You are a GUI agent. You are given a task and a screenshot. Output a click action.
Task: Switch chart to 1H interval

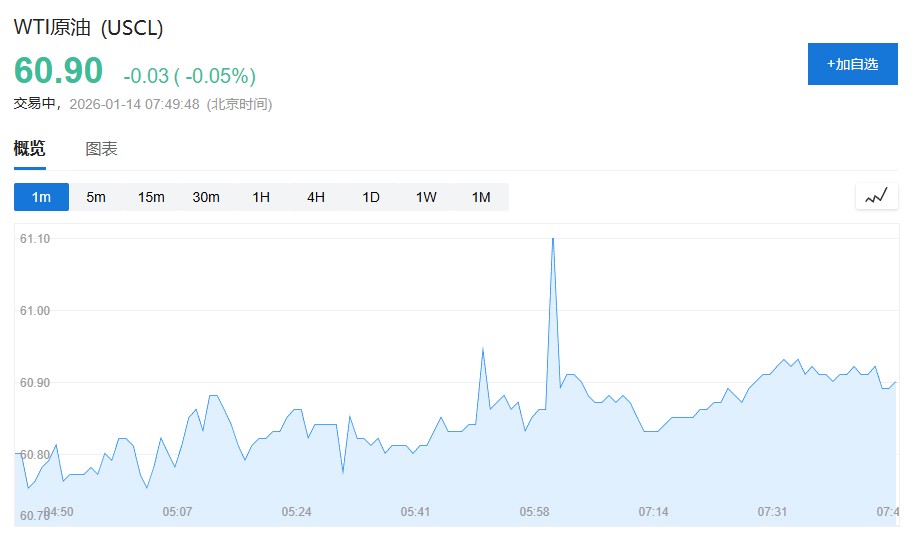261,197
